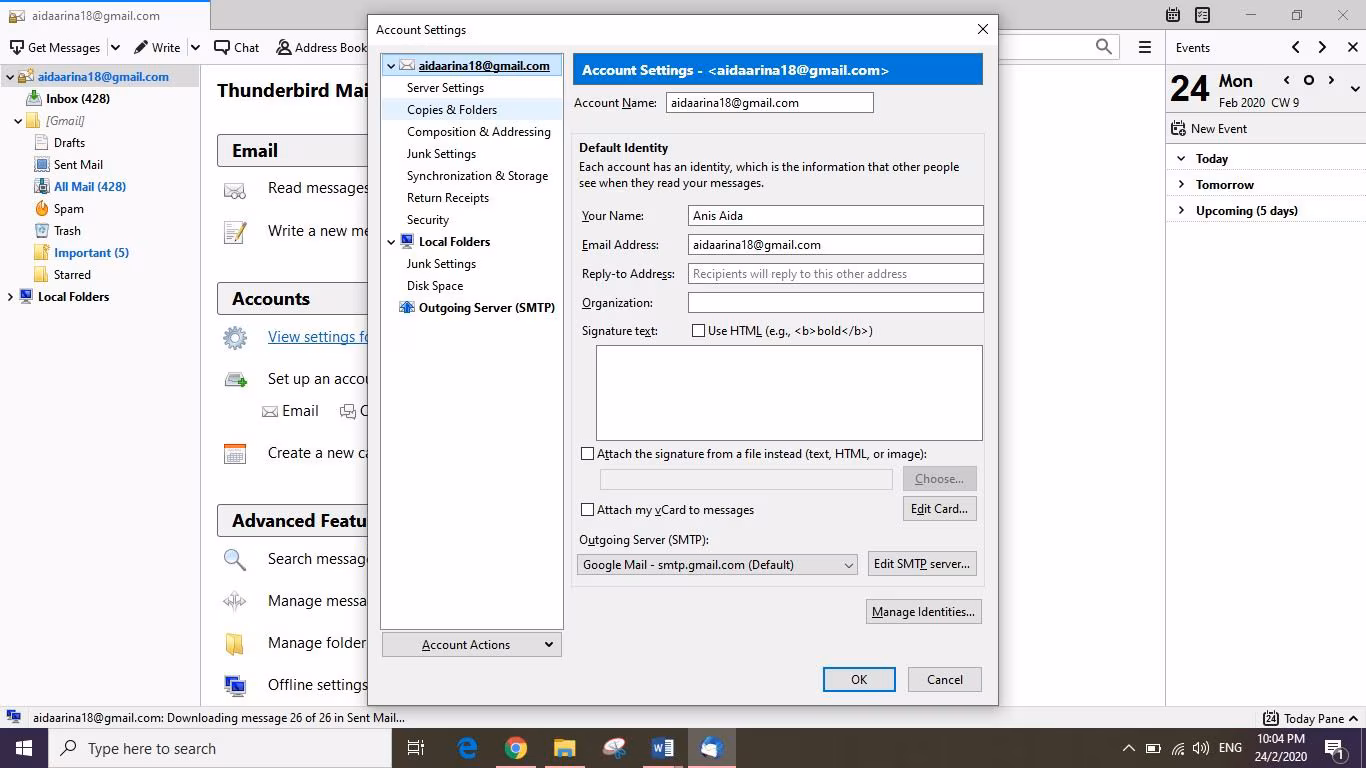Click the Get Messages toolbar button
This screenshot has height=768, width=1366.
(55, 47)
